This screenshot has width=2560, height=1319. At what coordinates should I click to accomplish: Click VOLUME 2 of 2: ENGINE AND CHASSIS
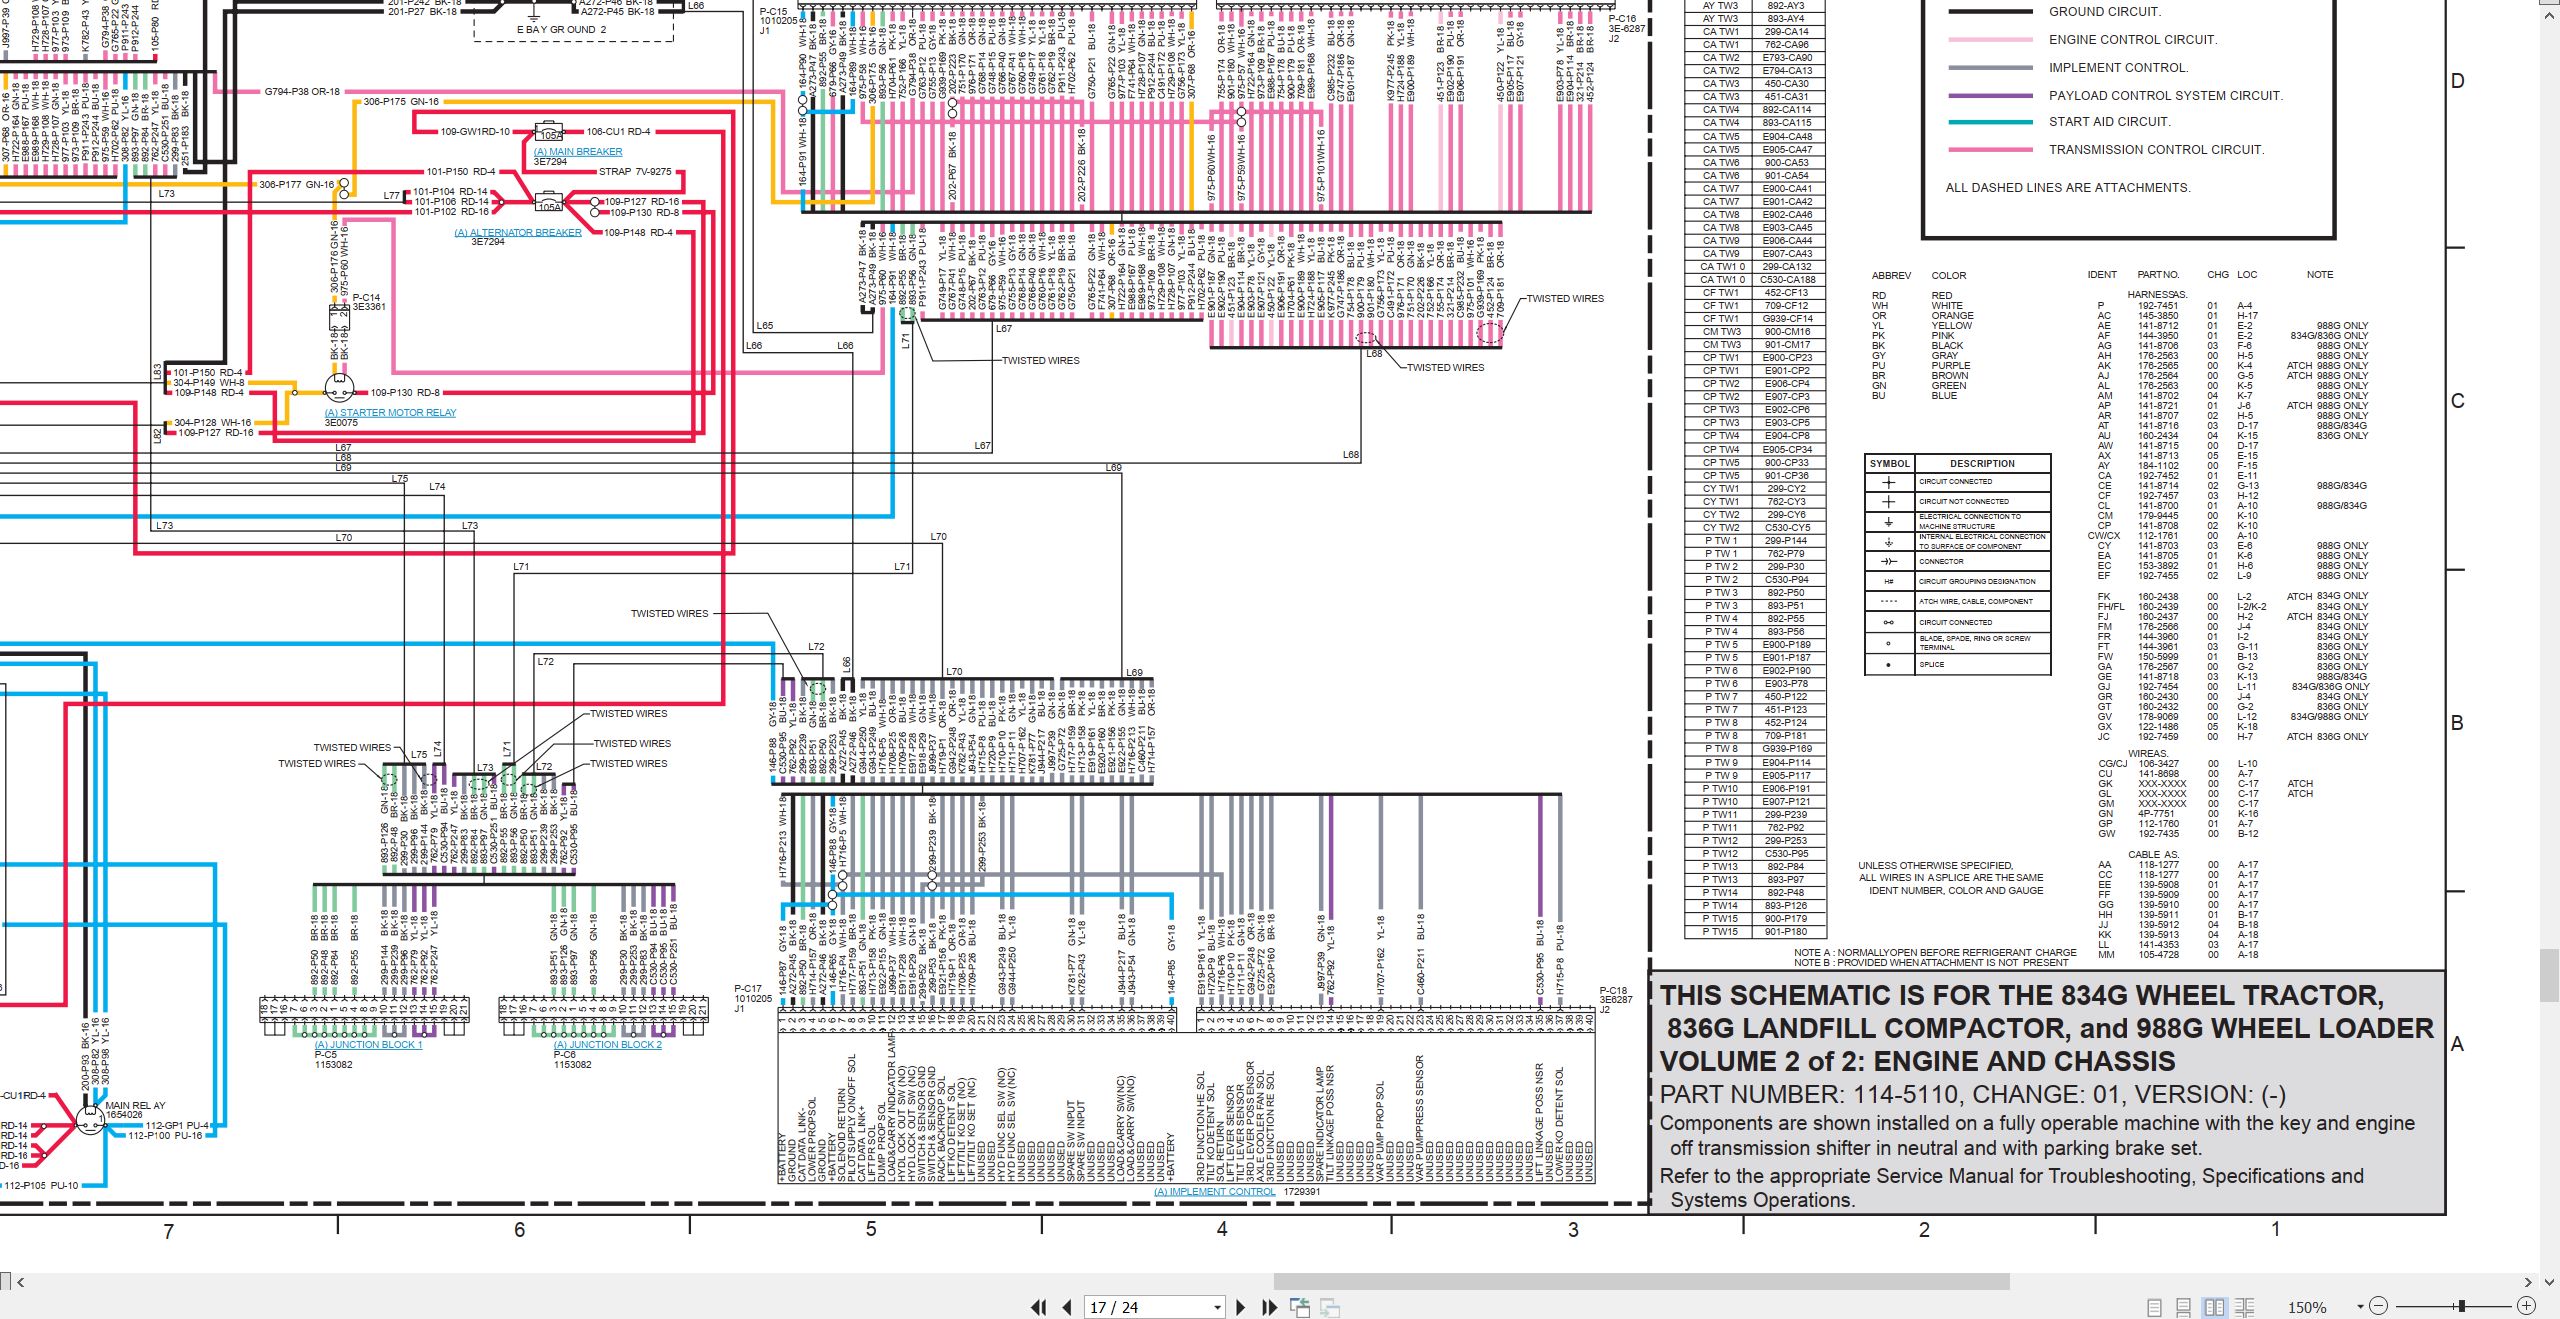pyautogui.click(x=1917, y=1061)
